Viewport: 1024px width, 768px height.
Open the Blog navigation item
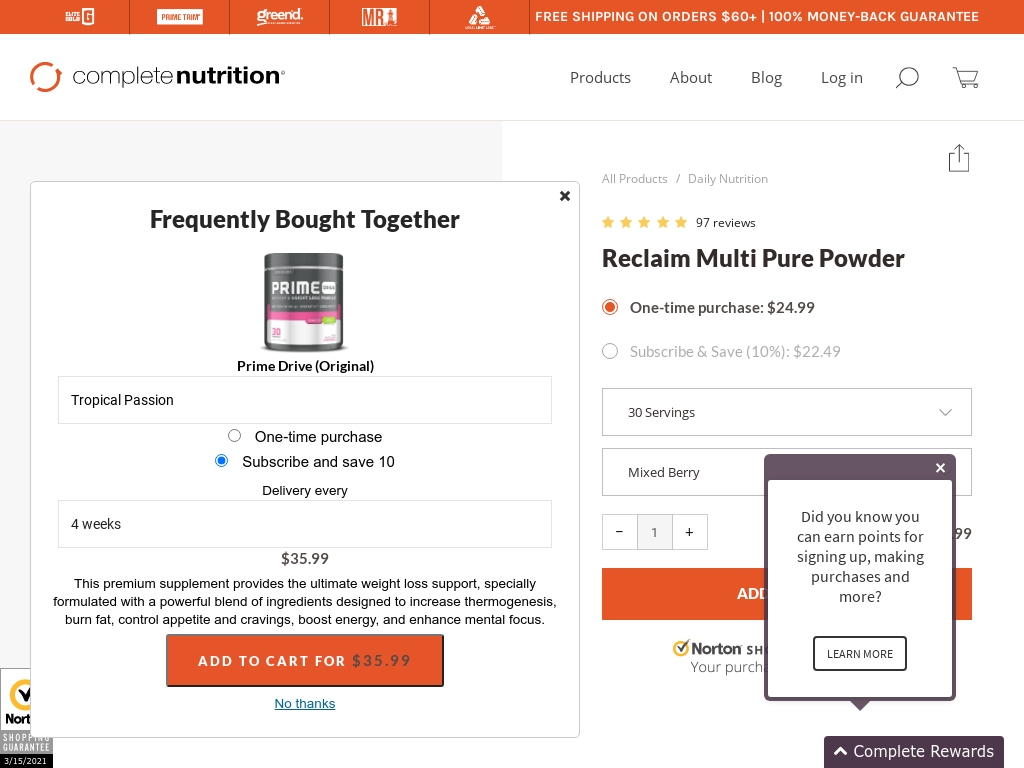pos(766,77)
